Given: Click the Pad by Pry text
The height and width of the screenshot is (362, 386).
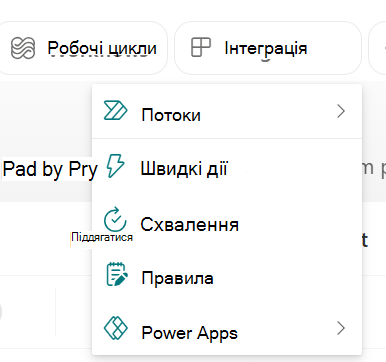Looking at the screenshot, I should point(50,170).
